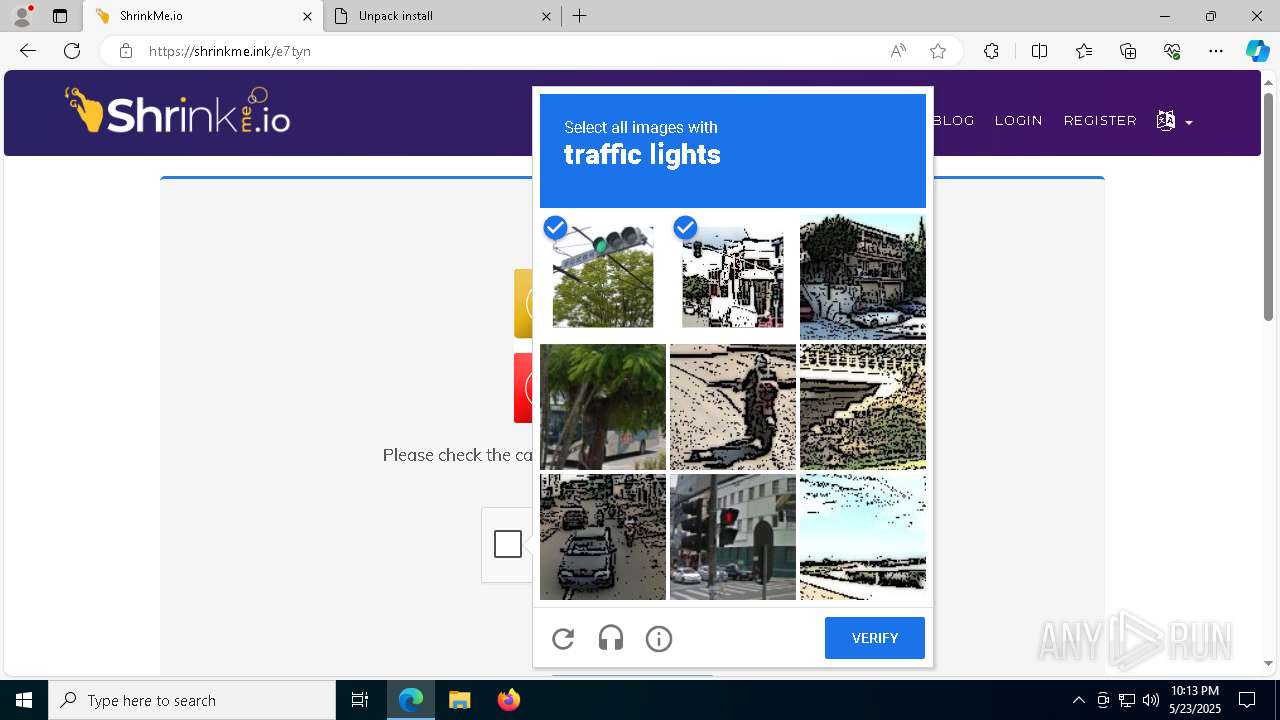The height and width of the screenshot is (720, 1280).
Task: Open the REGISTER page link
Action: [x=1100, y=120]
